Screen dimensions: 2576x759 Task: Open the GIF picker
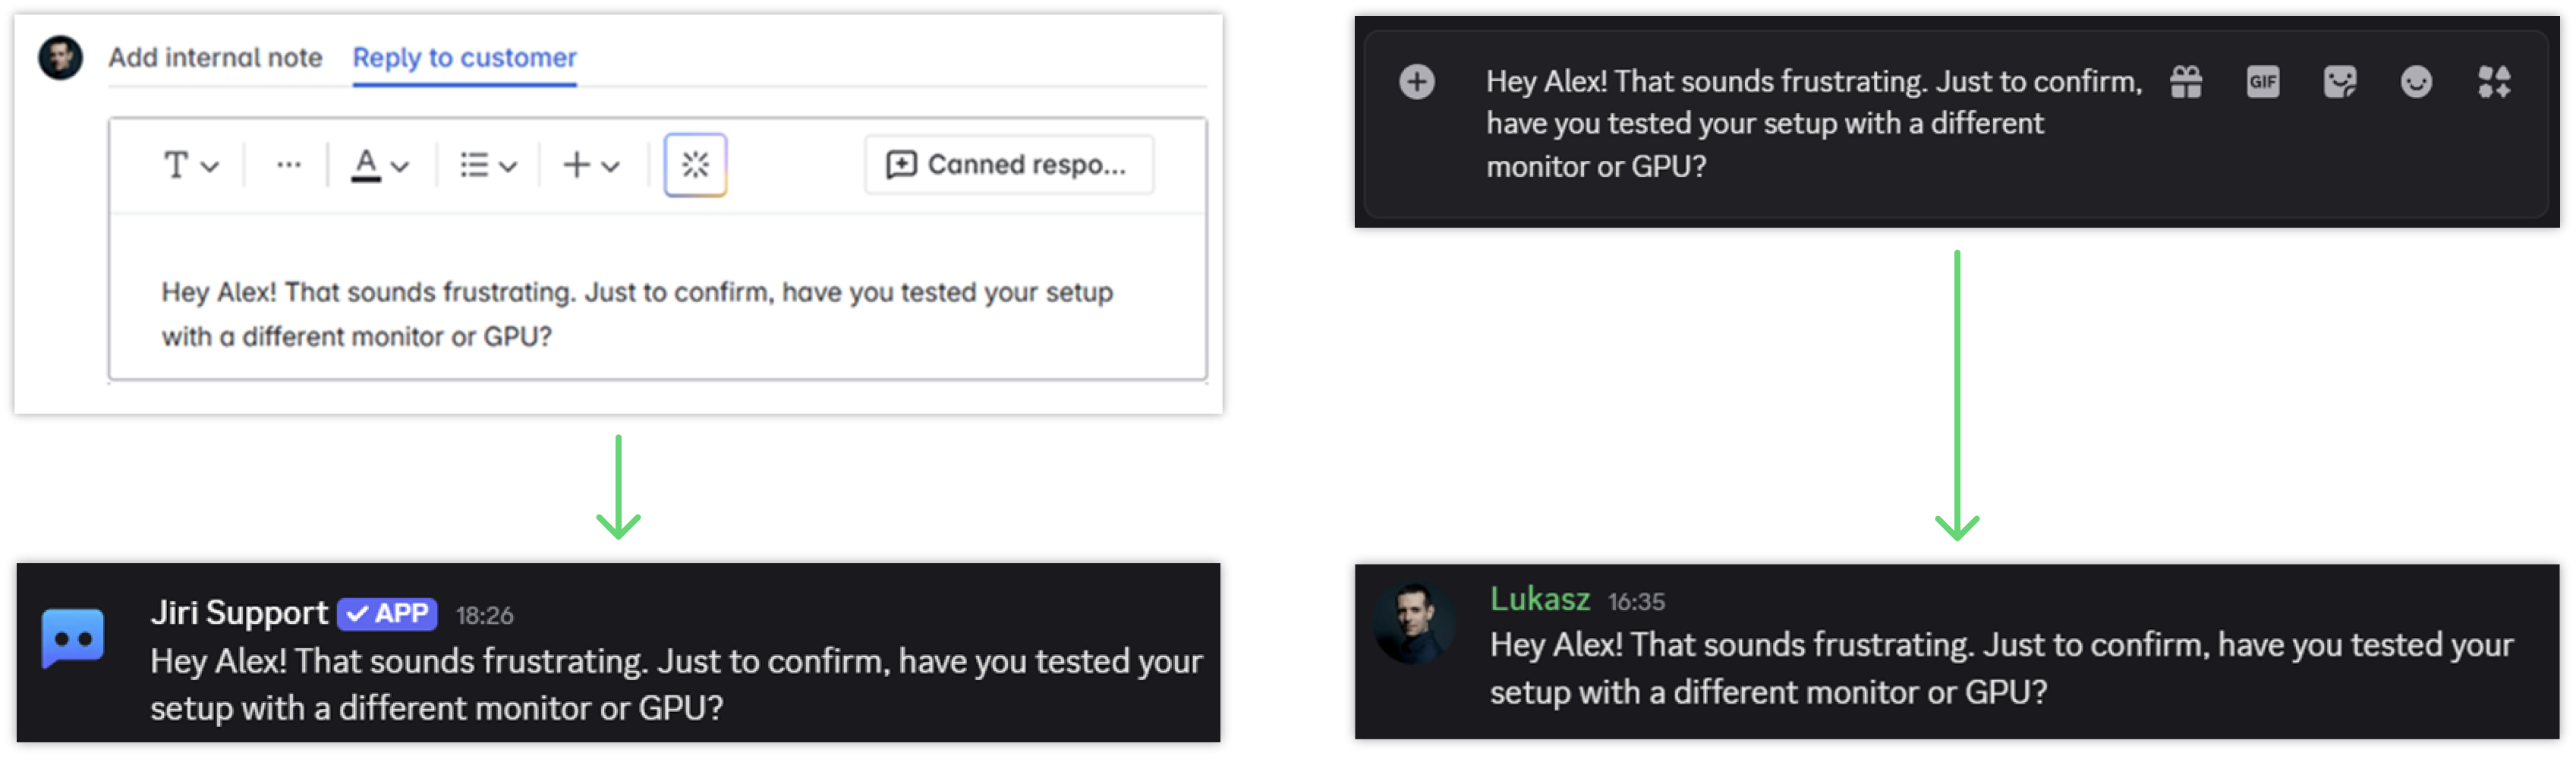[x=2263, y=82]
